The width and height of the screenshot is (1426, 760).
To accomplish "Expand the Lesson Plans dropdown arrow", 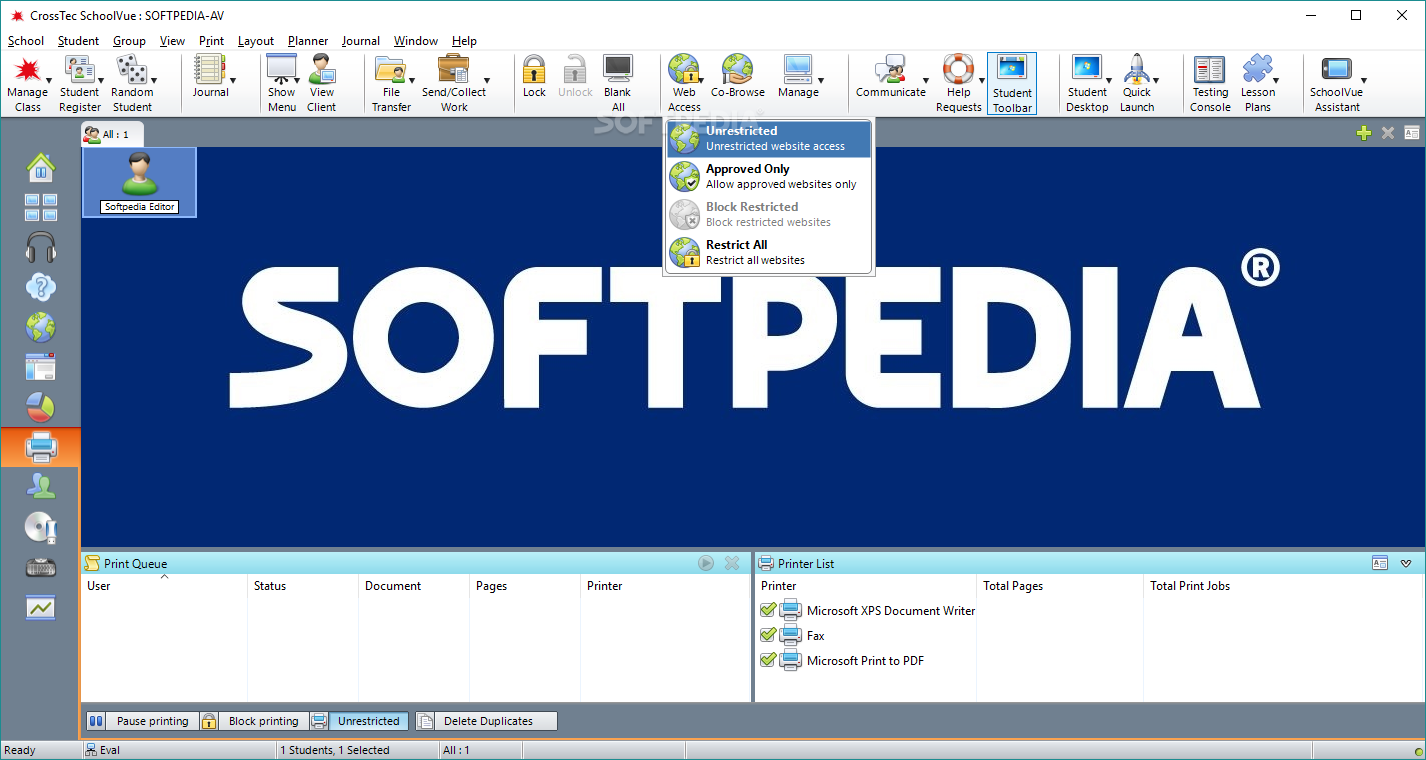I will pos(1278,80).
